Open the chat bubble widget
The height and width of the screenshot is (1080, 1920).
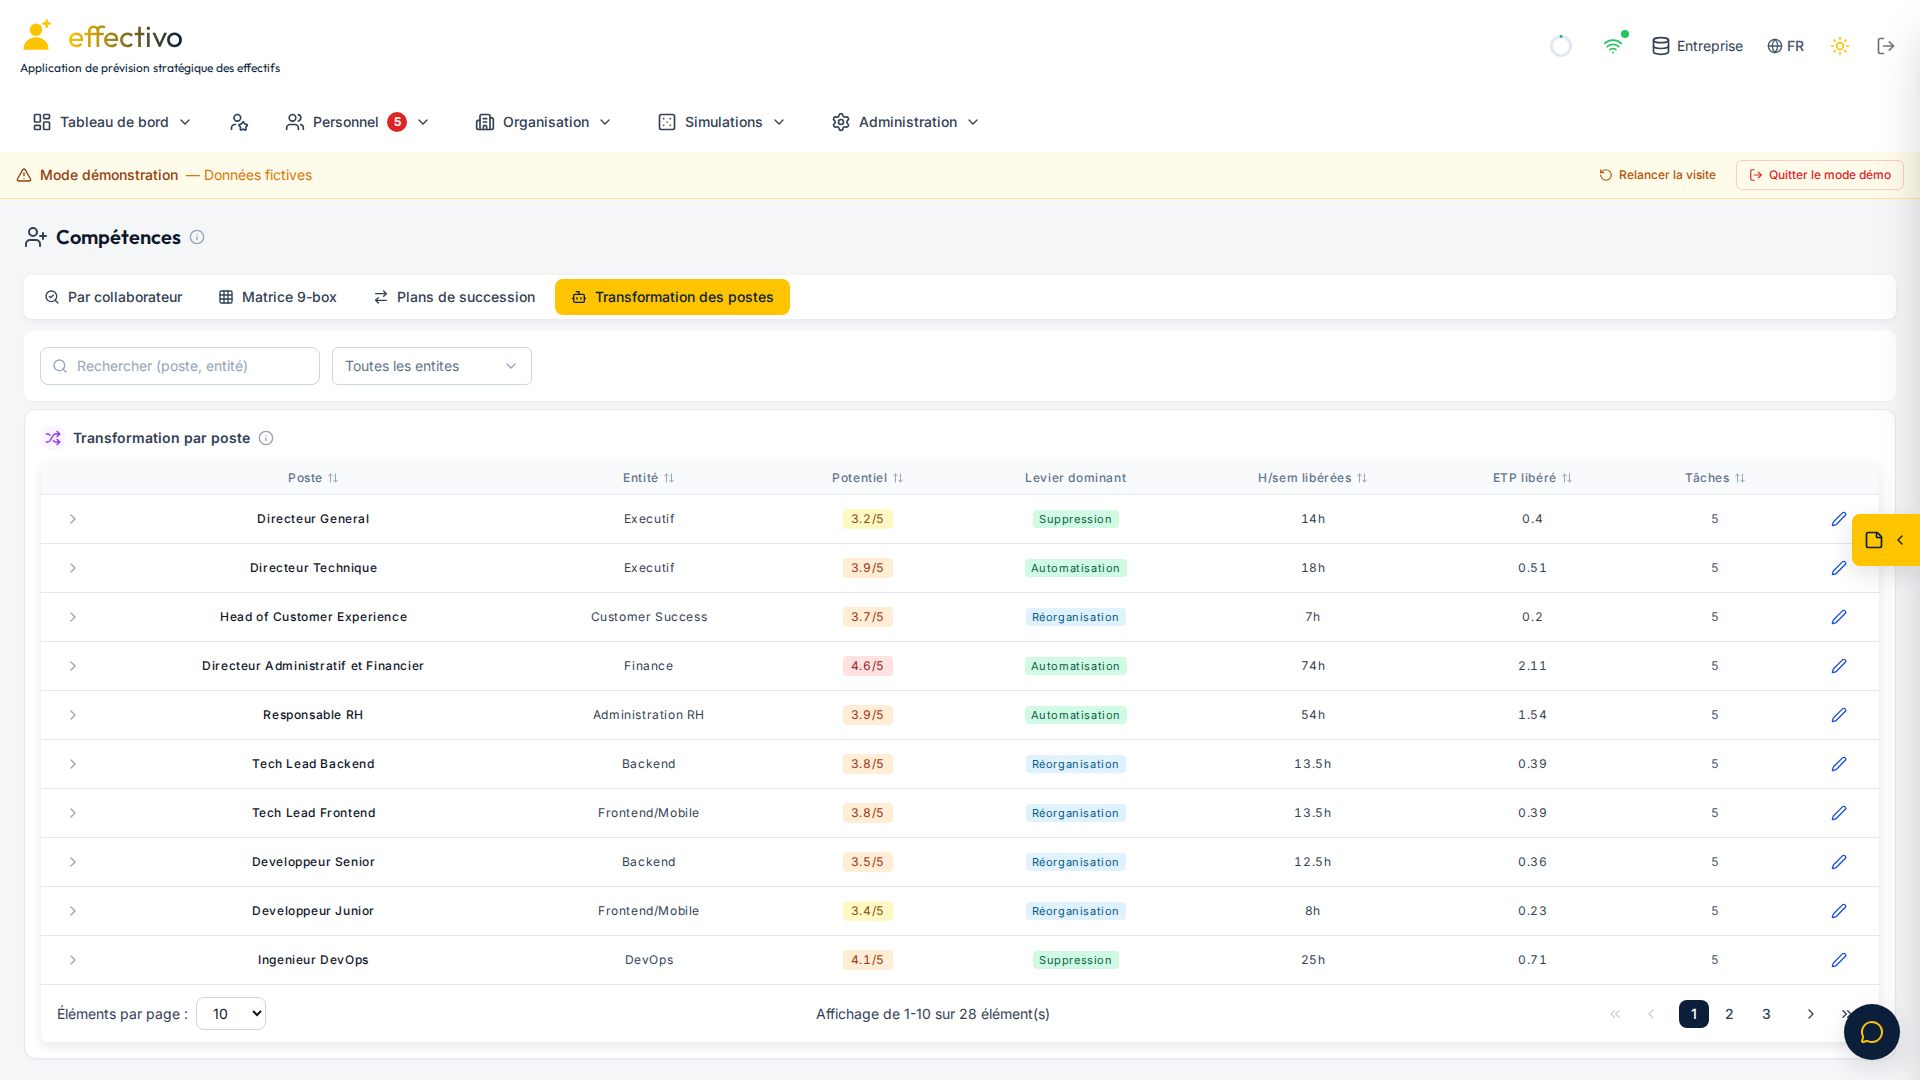click(x=1871, y=1031)
